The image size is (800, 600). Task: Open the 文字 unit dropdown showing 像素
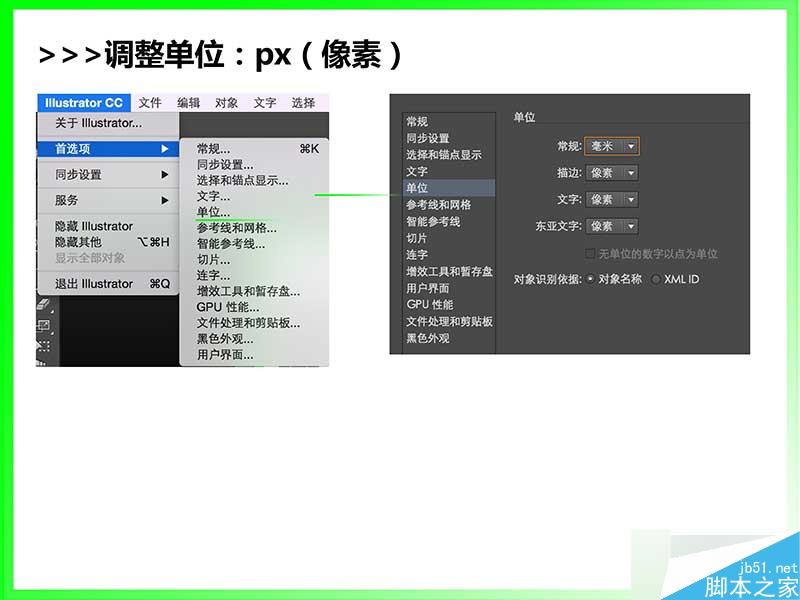[612, 199]
